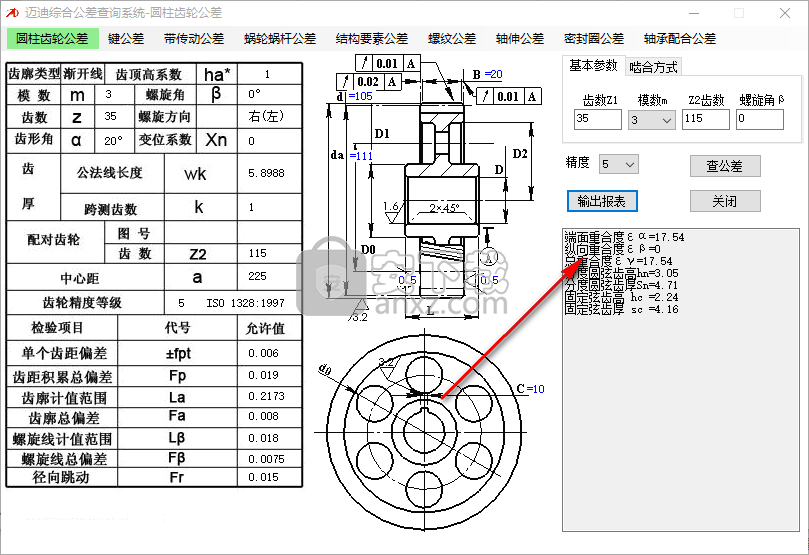Click the 径向跳动 value 0.015
The height and width of the screenshot is (555, 809).
(x=263, y=477)
